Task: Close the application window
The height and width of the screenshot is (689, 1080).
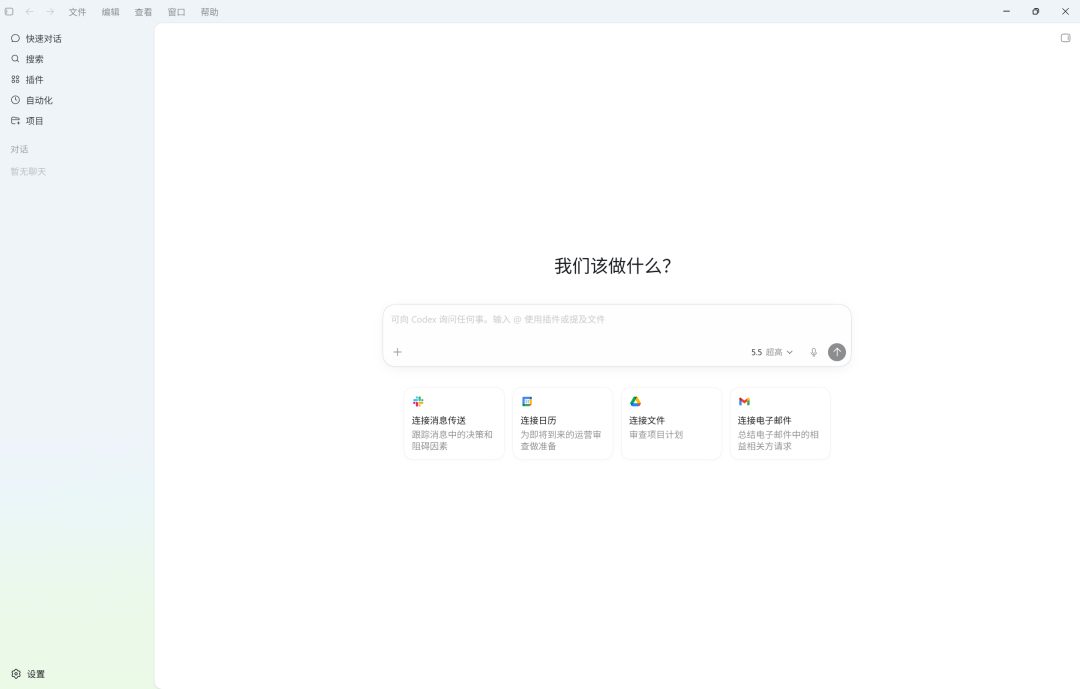Action: tap(1066, 12)
